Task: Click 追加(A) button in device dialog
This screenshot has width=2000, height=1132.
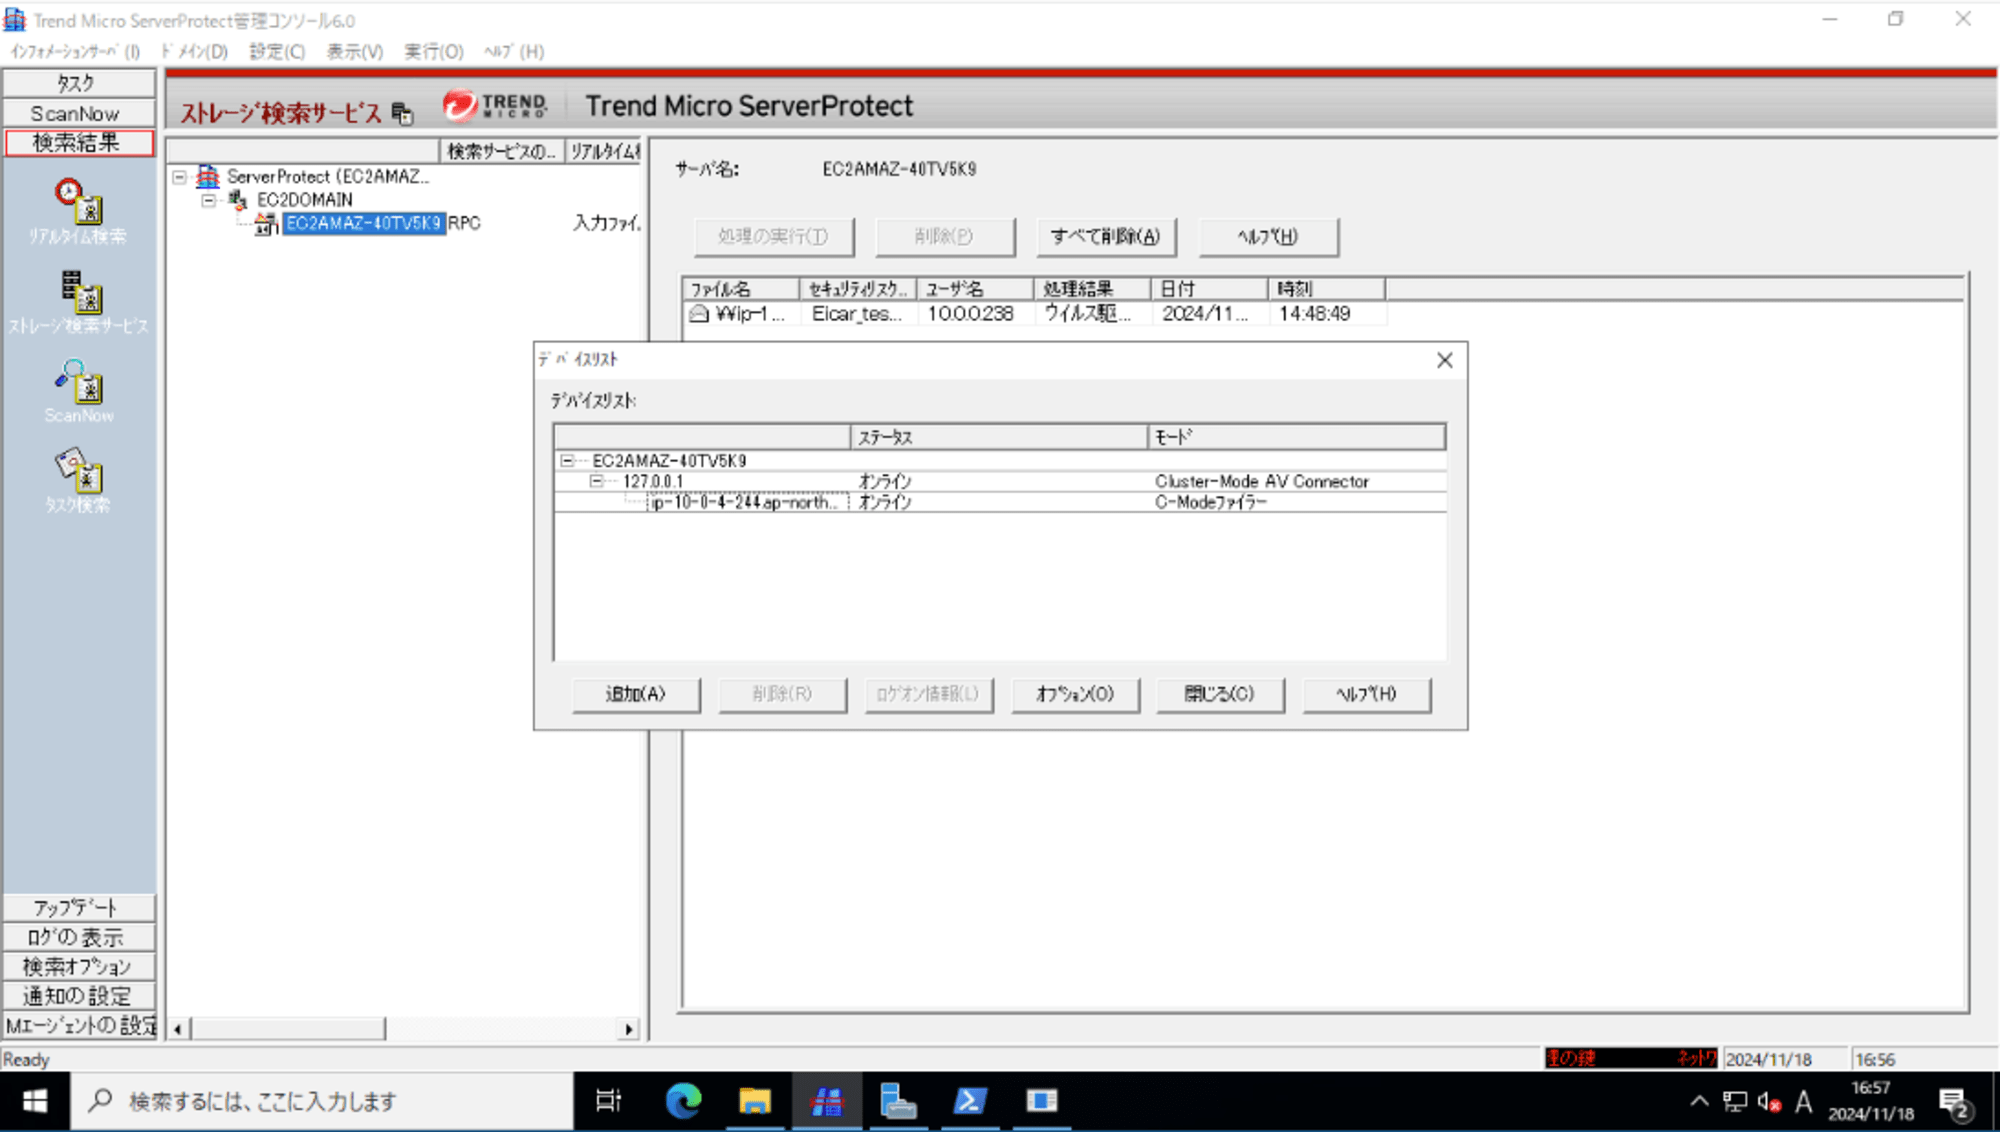Action: click(x=636, y=694)
